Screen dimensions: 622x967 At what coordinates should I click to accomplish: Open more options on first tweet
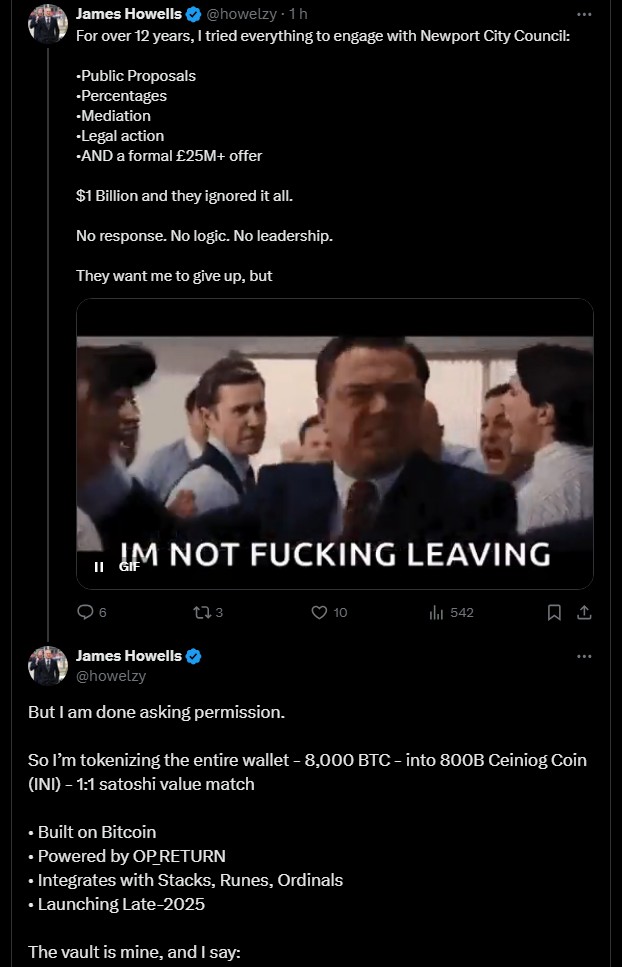pos(584,14)
